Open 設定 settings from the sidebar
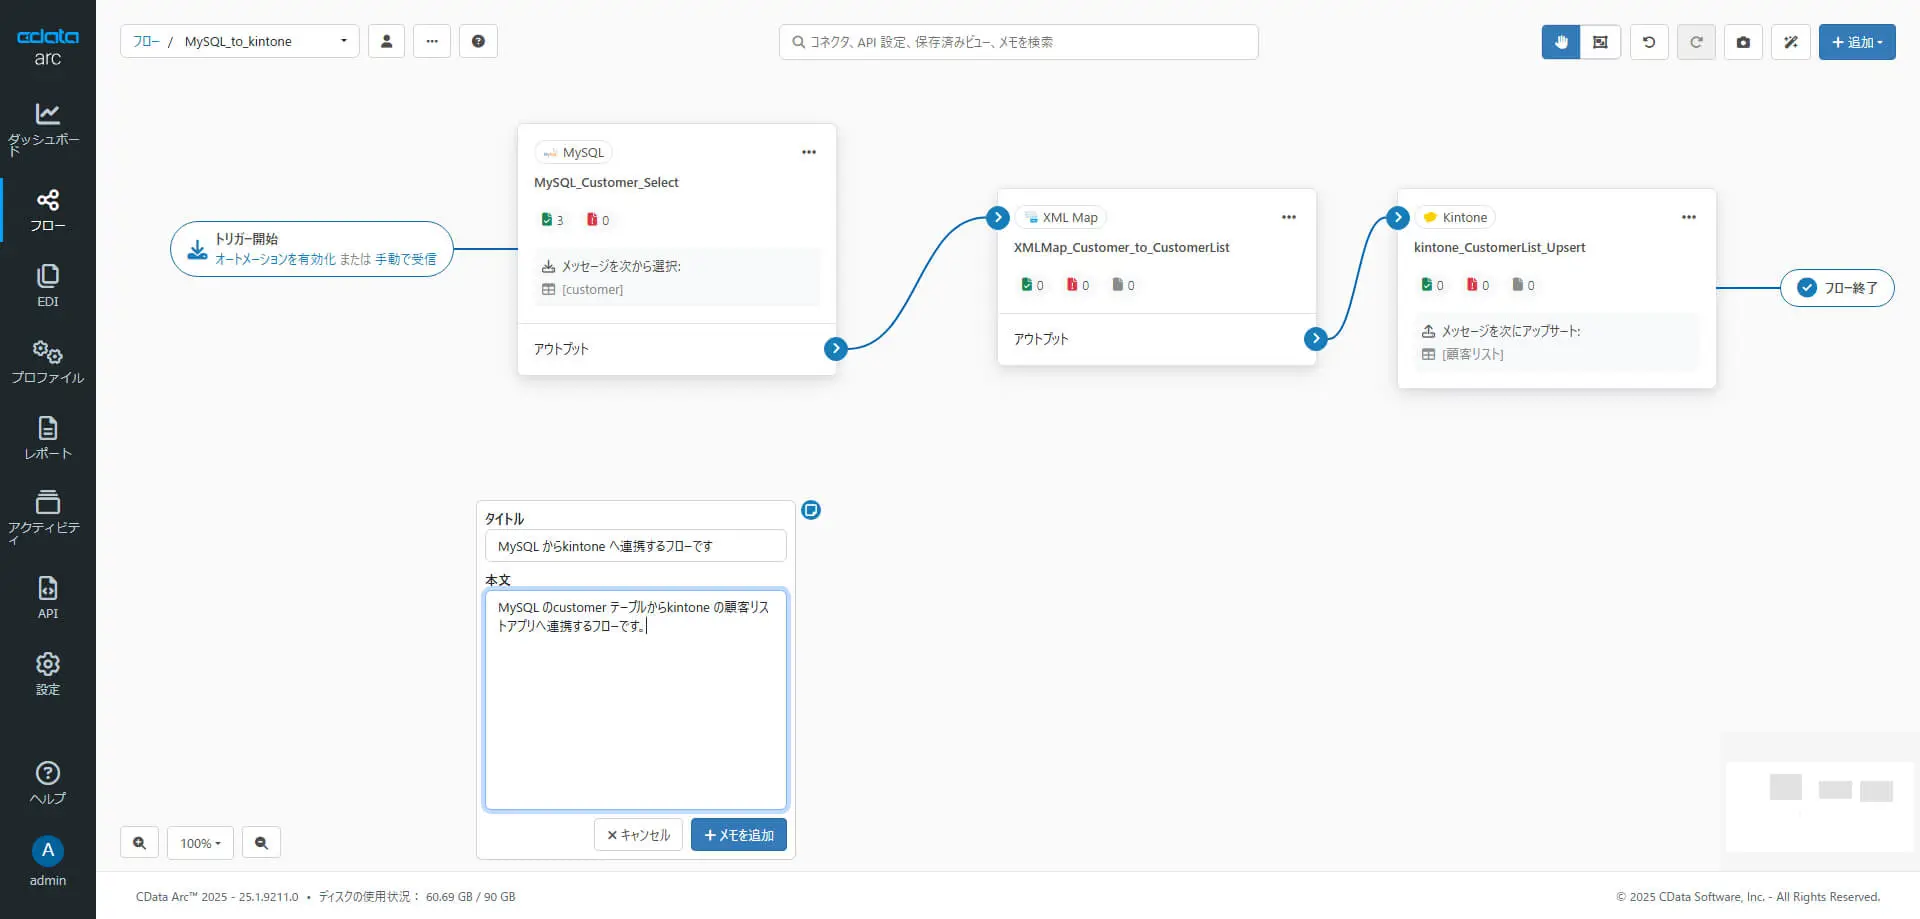 coord(47,673)
